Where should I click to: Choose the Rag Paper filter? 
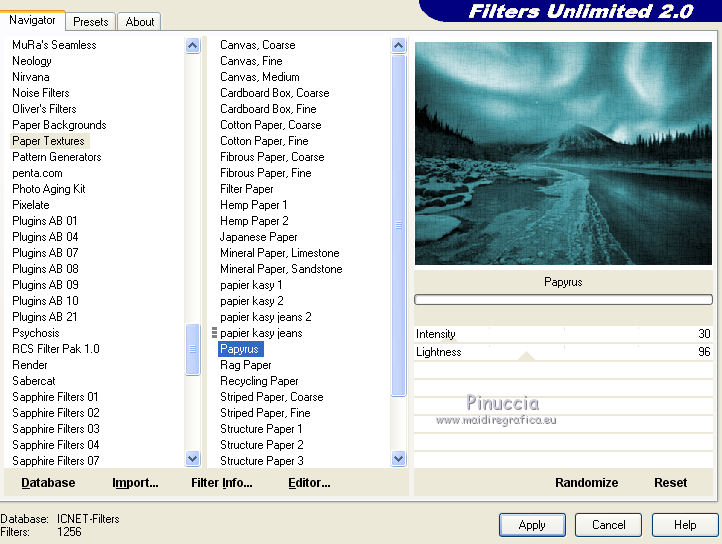246,365
